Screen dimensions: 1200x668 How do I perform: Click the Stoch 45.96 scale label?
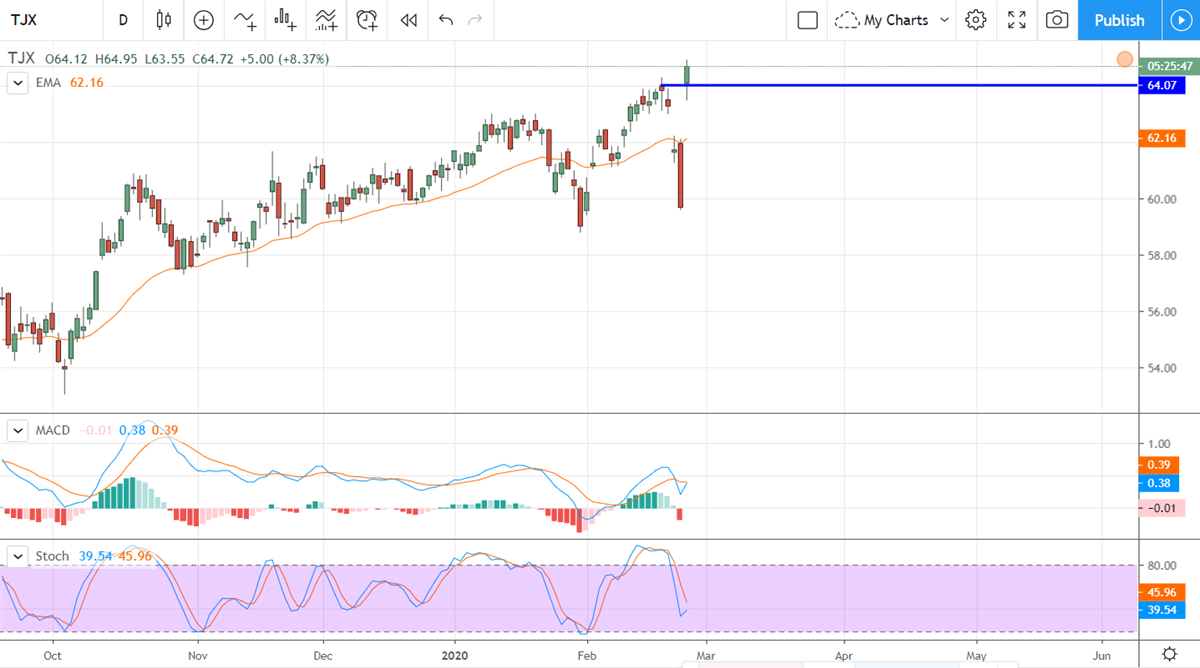pyautogui.click(x=1161, y=592)
